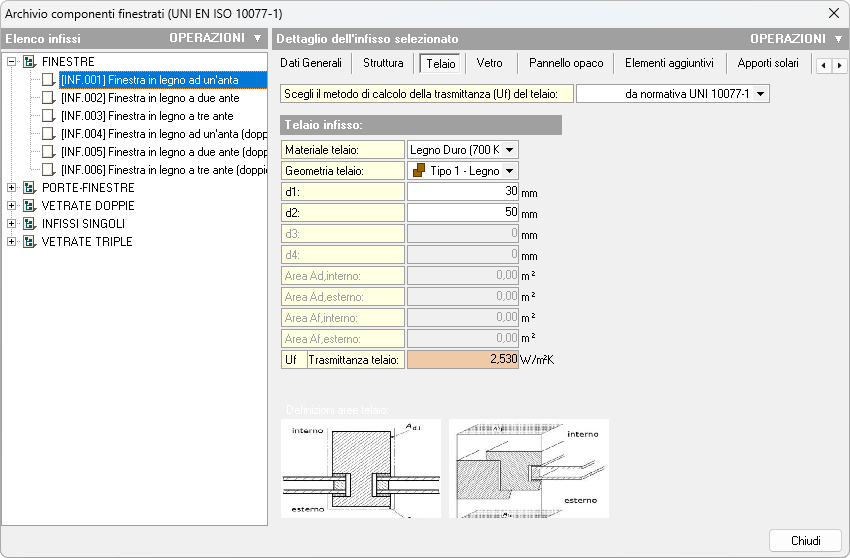Open the transmittance calculation method dropdown
The width and height of the screenshot is (850, 558).
tap(761, 94)
